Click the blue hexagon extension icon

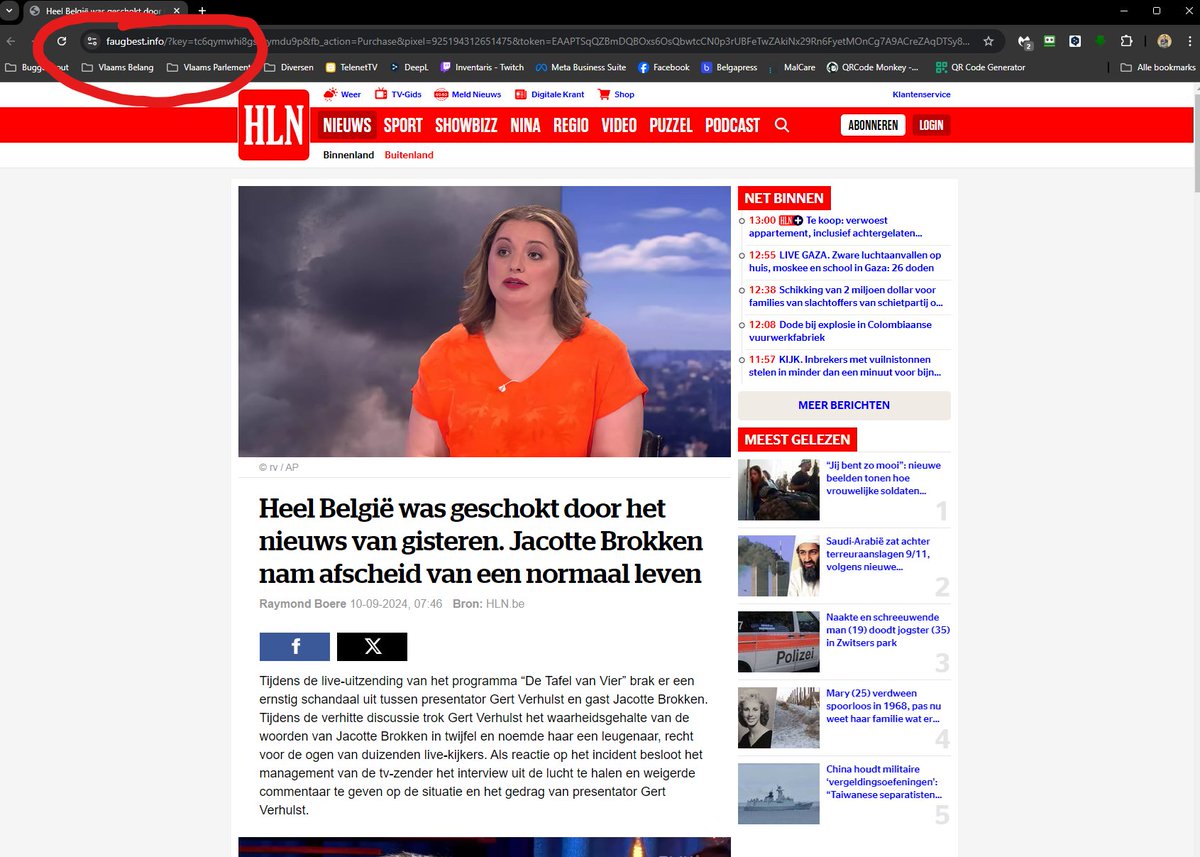point(1075,41)
